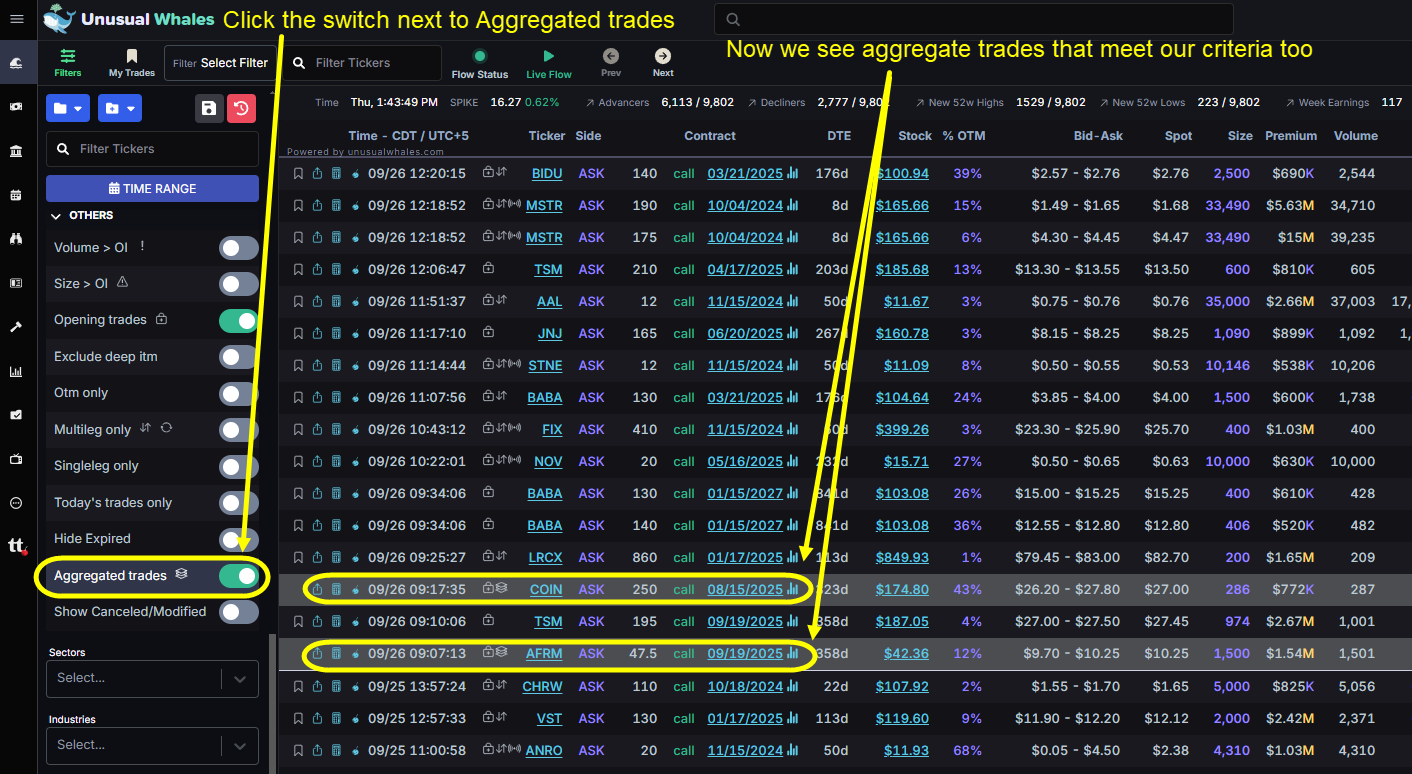Click the Filters icon in the top toolbar
The image size is (1412, 774).
(x=67, y=62)
